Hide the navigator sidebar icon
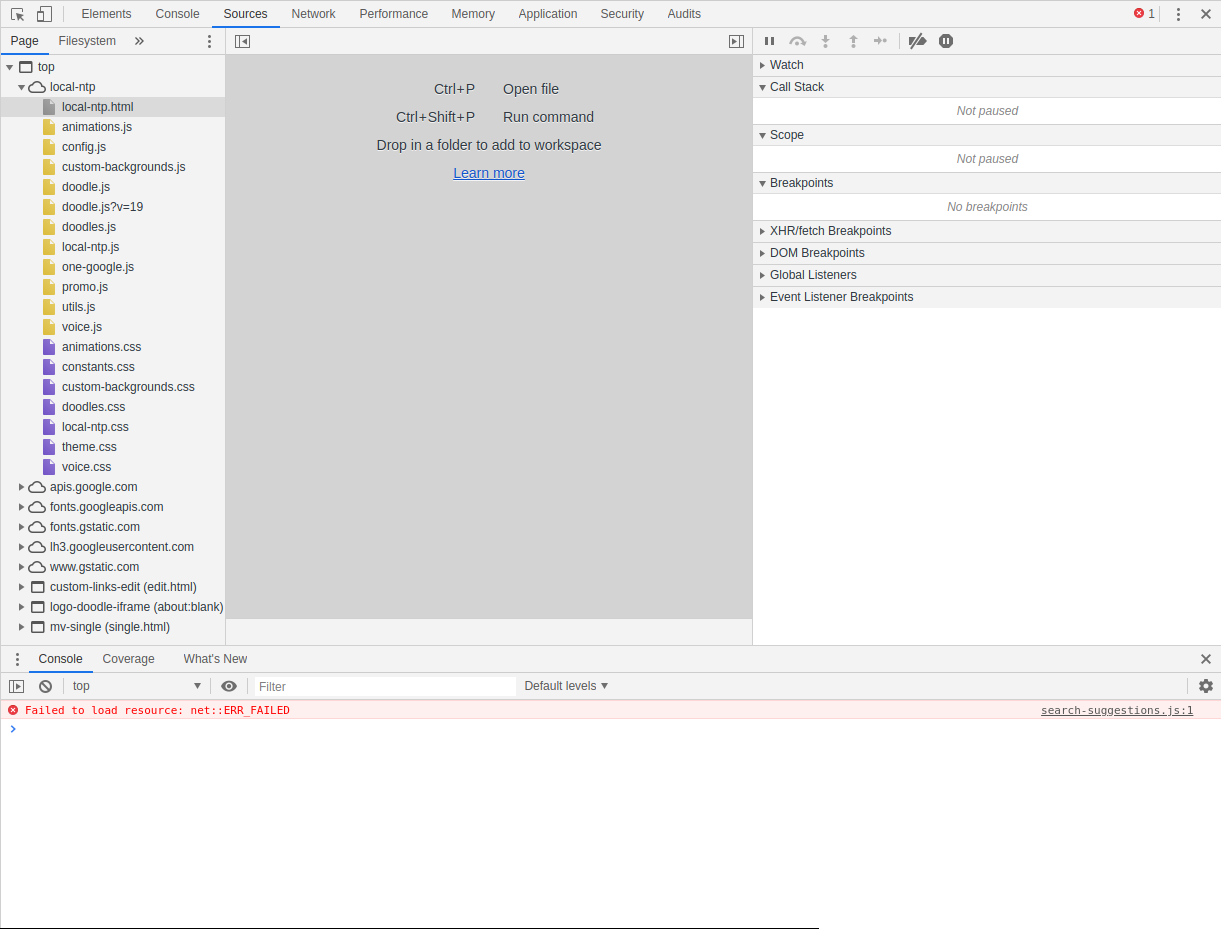1221x929 pixels. pyautogui.click(x=242, y=41)
